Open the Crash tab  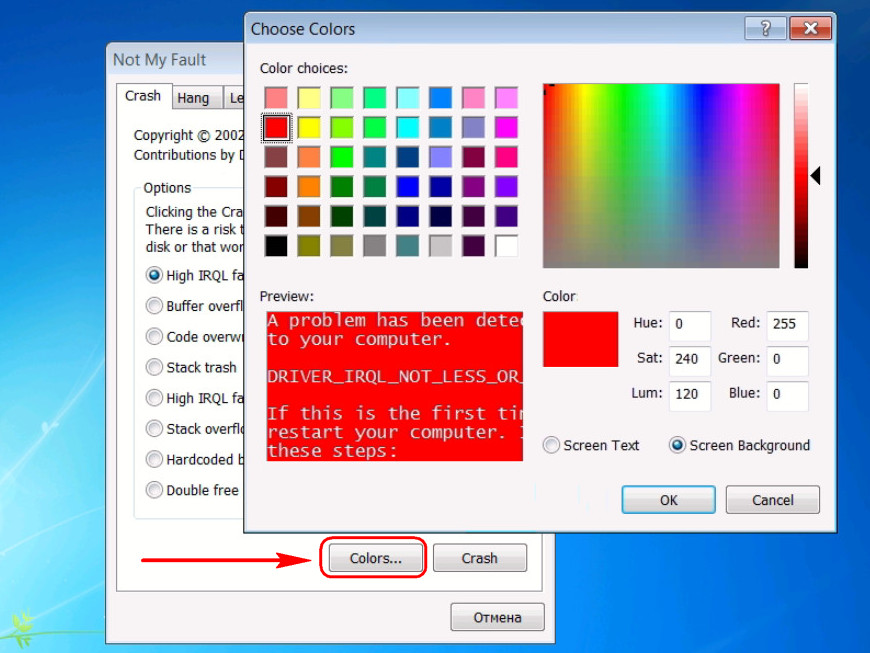pos(143,96)
